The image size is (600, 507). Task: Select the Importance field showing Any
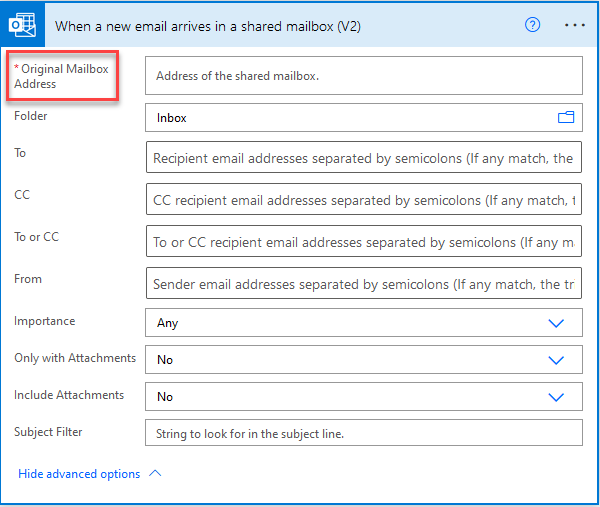point(364,323)
